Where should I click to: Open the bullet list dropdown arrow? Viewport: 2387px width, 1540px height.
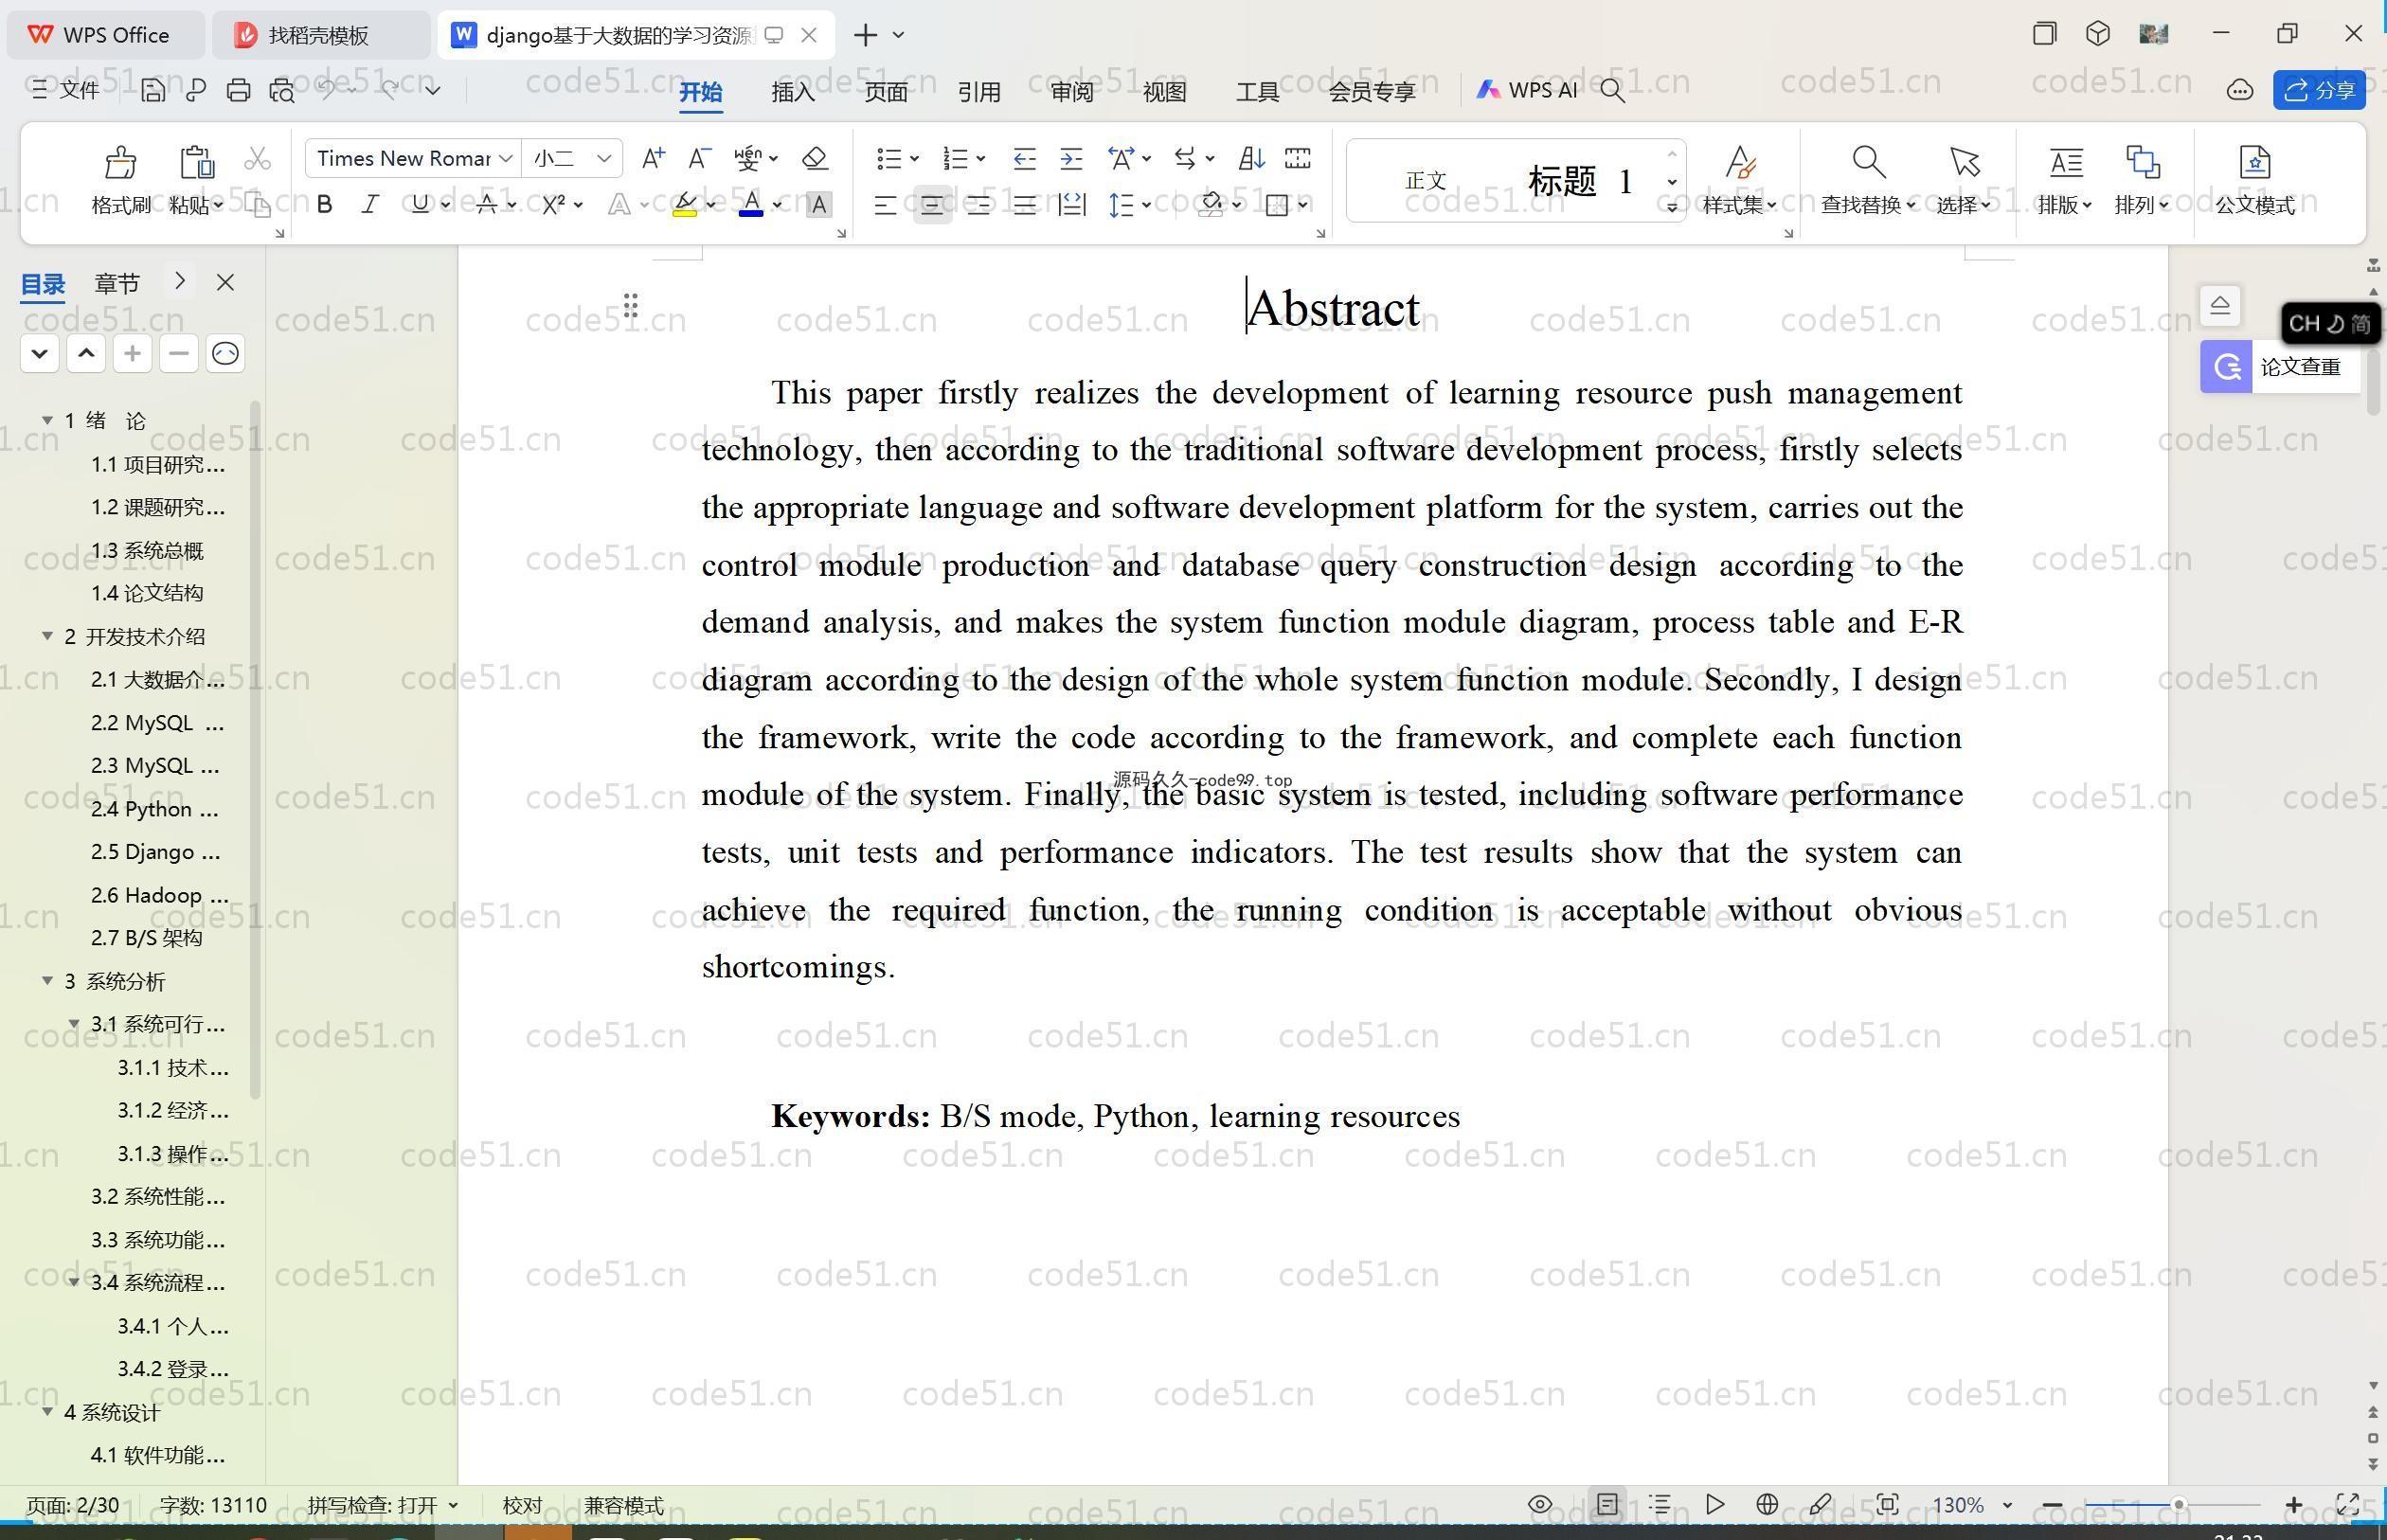coord(914,159)
